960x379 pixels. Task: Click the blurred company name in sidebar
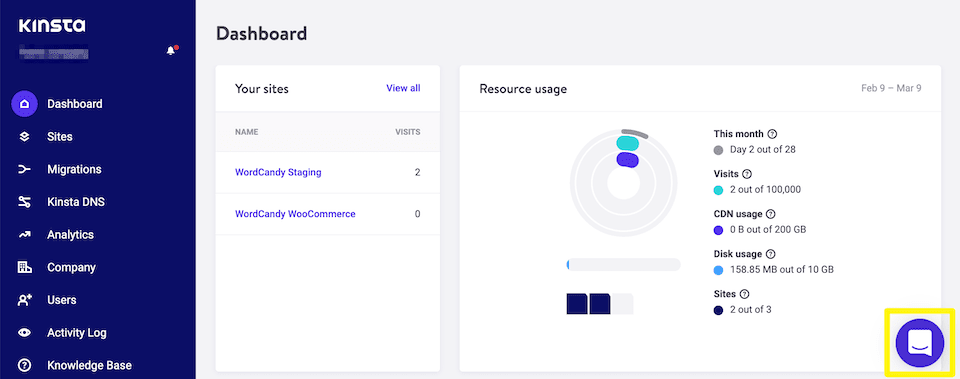point(53,53)
